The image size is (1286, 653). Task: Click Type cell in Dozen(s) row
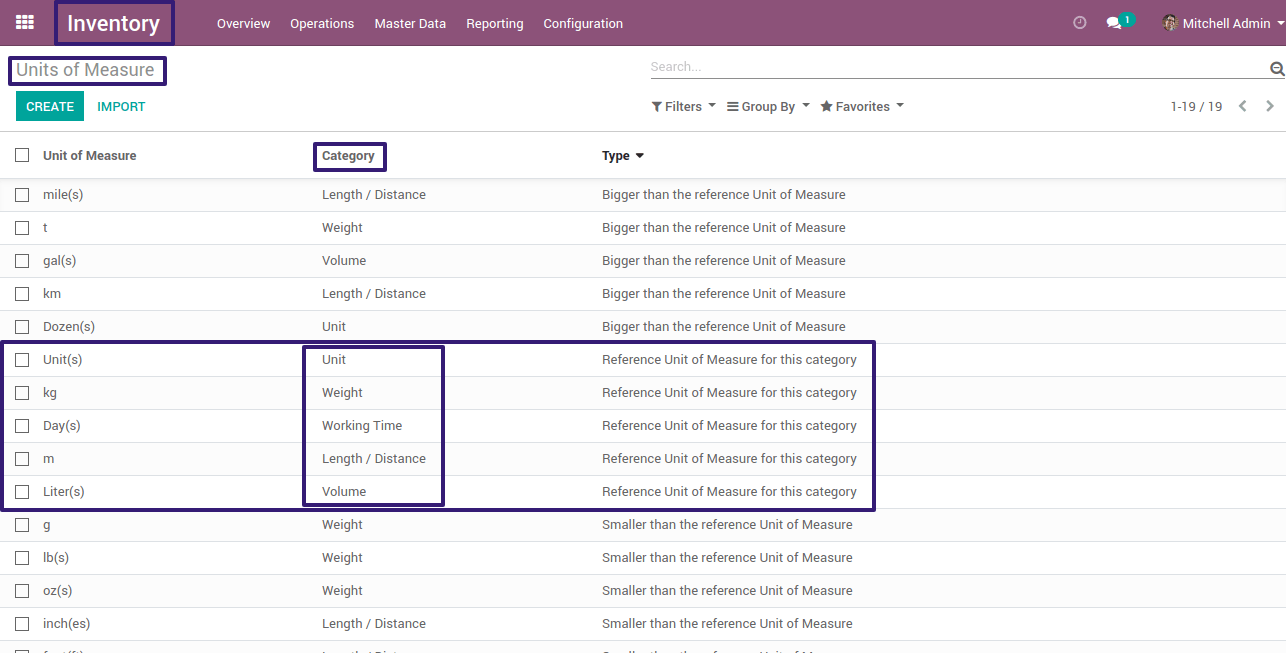(724, 327)
